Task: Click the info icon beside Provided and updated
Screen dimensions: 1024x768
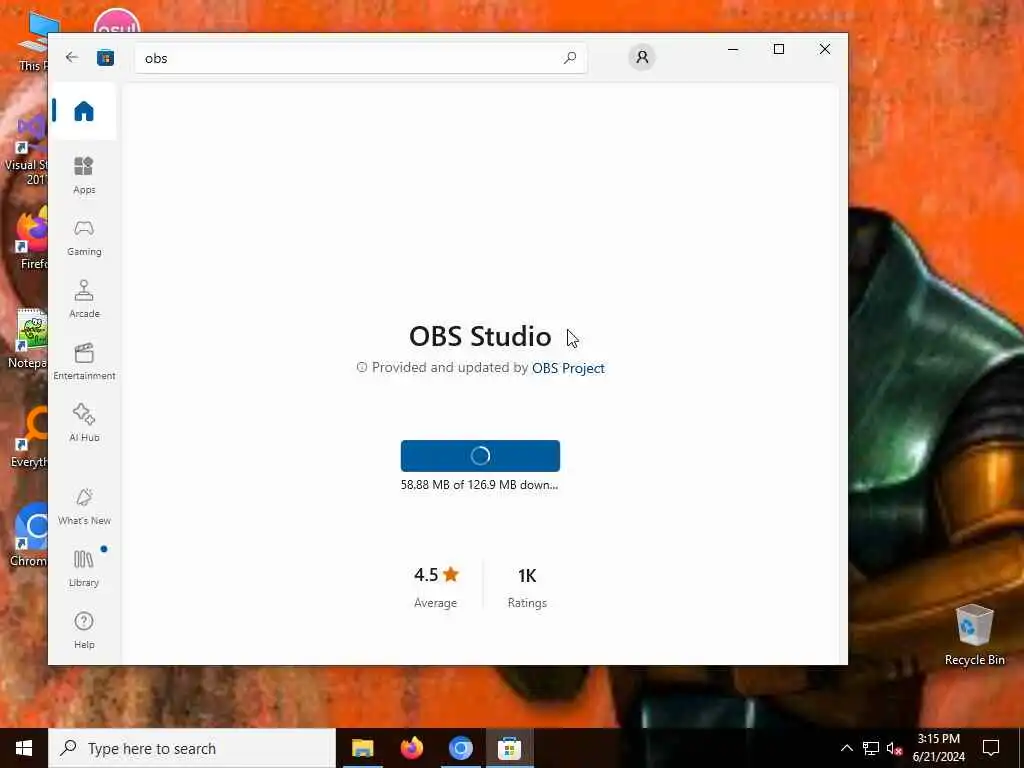Action: (x=361, y=367)
